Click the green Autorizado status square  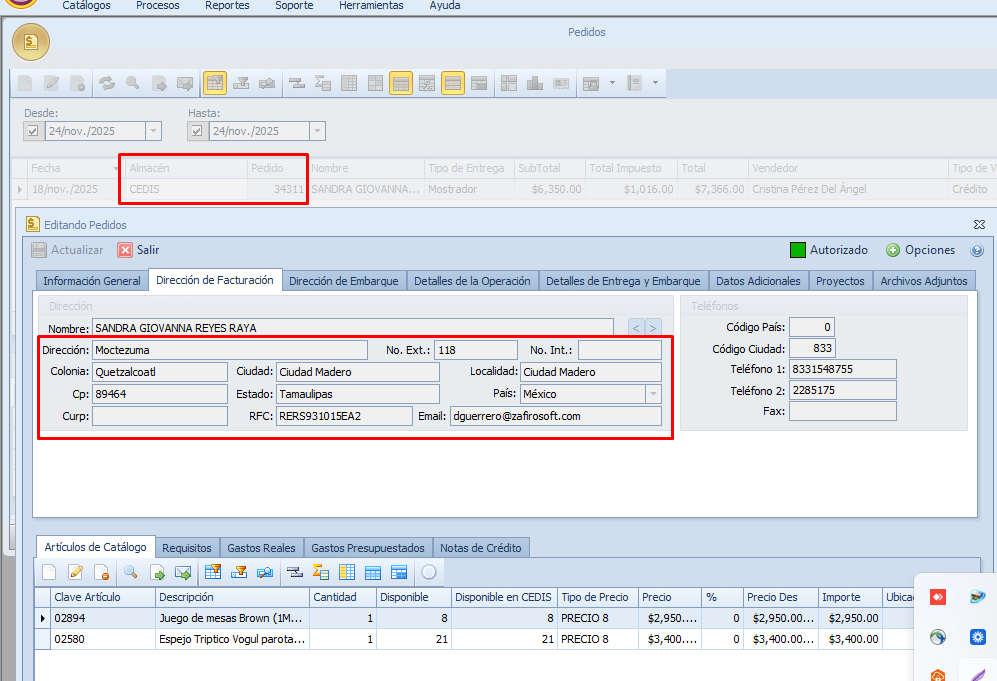(x=798, y=250)
